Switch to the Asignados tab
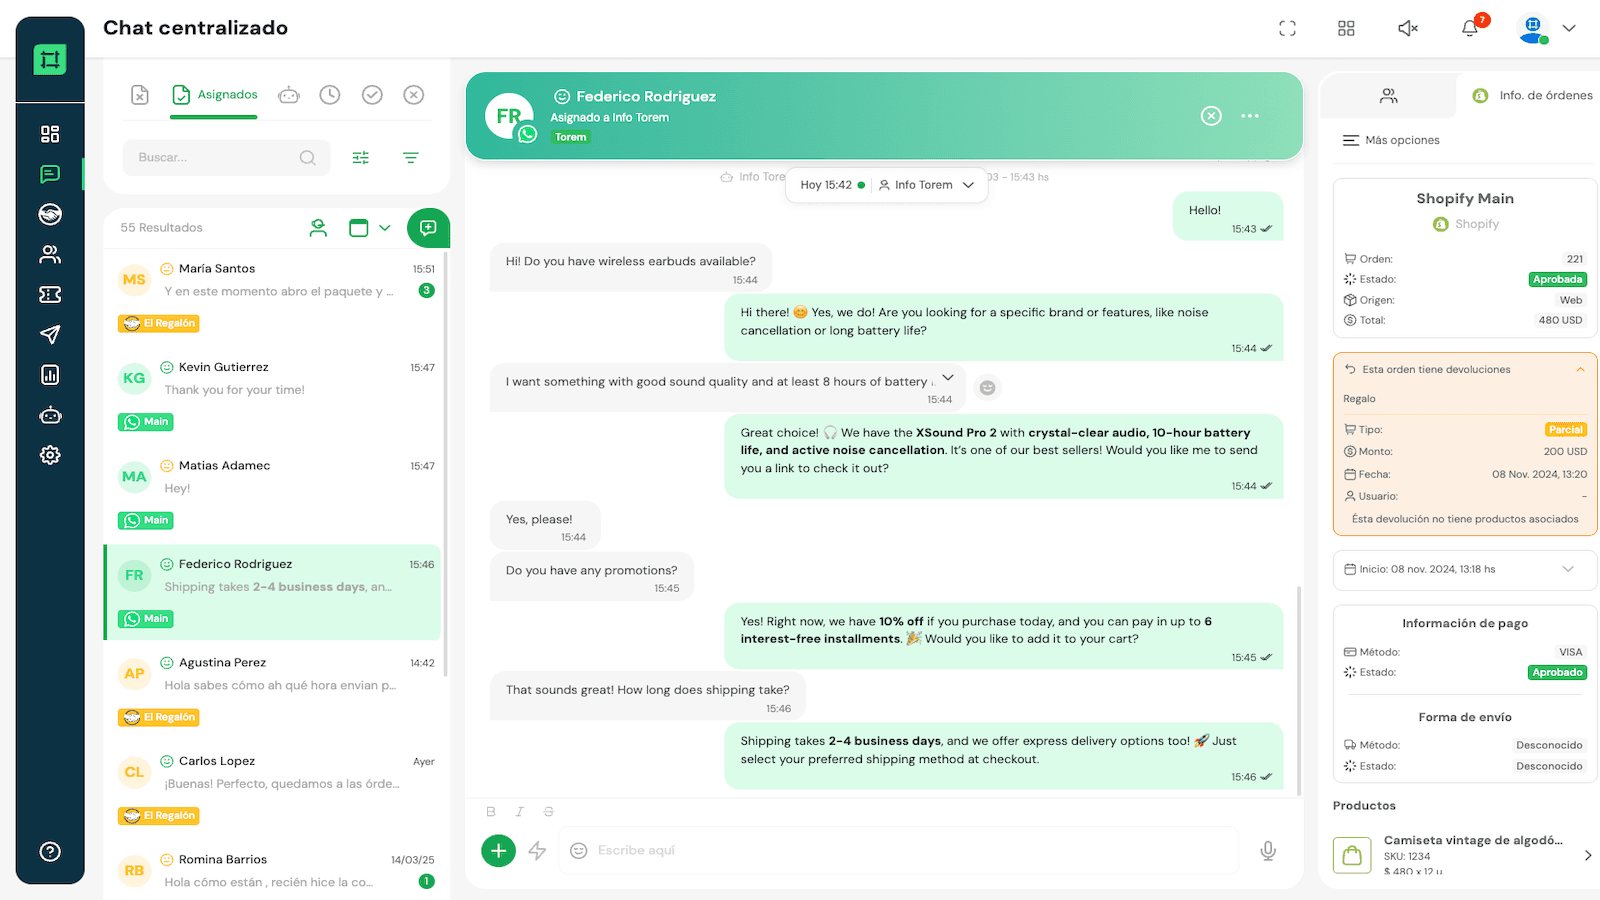 214,94
